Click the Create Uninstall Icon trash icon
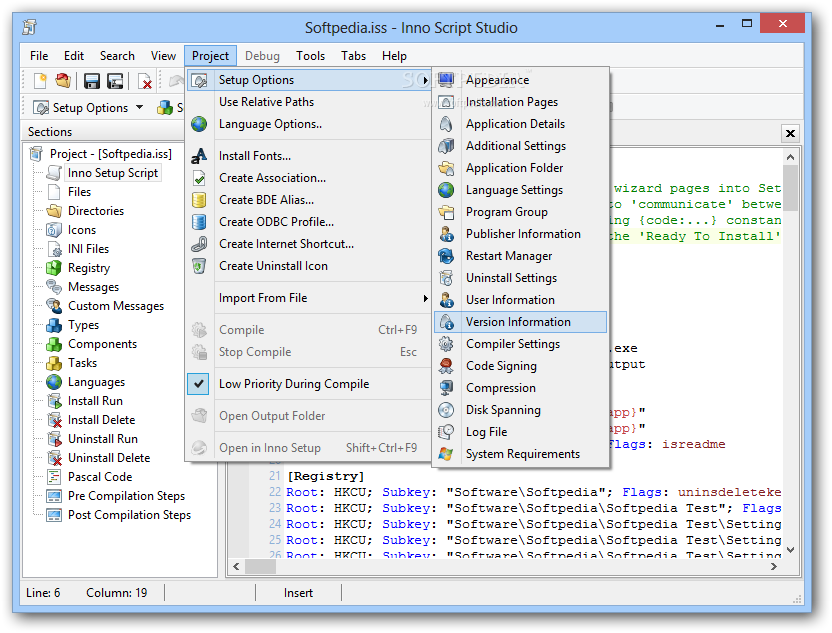This screenshot has height=633, width=832. click(199, 266)
